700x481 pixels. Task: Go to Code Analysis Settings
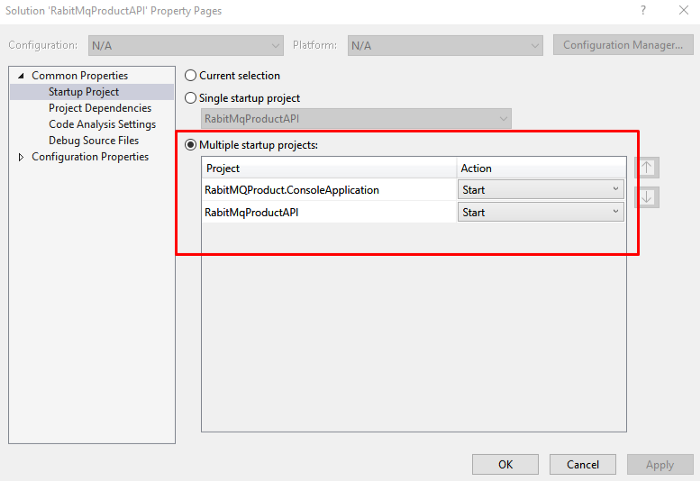pyautogui.click(x=102, y=124)
